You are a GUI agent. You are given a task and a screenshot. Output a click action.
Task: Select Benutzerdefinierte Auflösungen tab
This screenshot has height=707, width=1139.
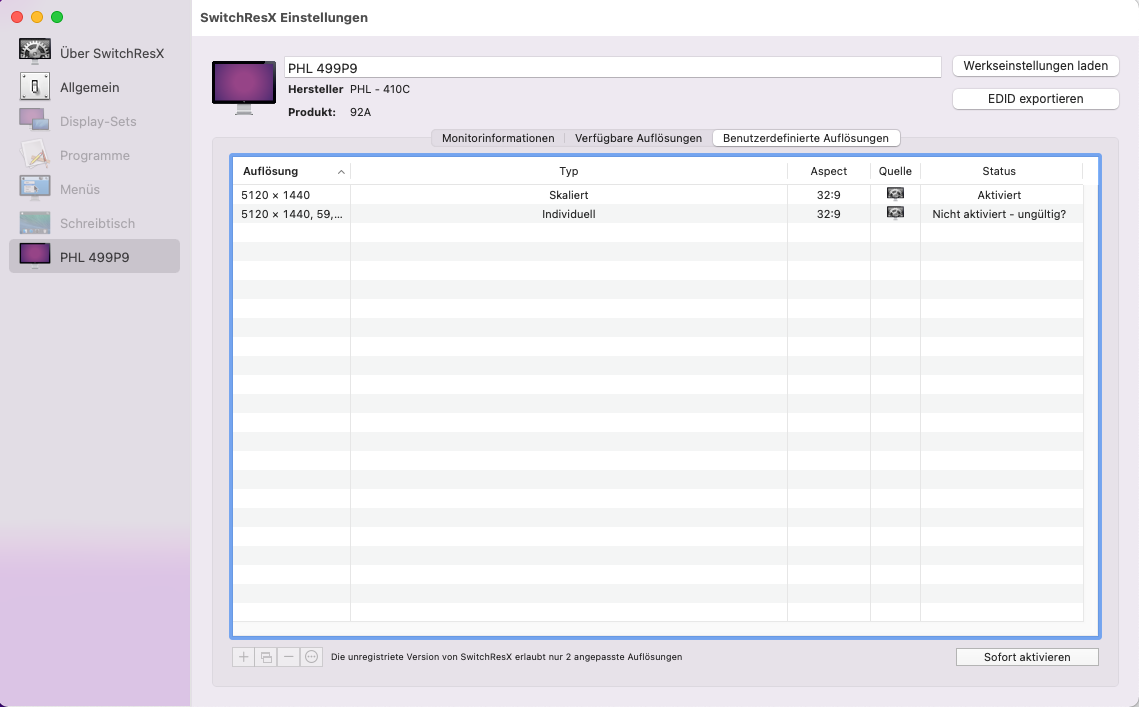pyautogui.click(x=806, y=138)
